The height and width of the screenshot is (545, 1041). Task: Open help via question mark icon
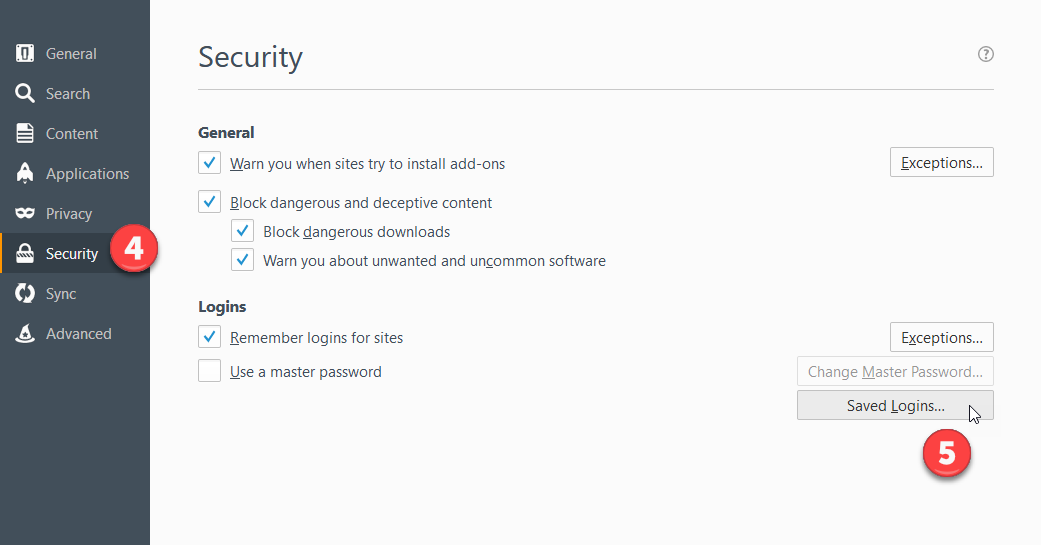[x=985, y=54]
